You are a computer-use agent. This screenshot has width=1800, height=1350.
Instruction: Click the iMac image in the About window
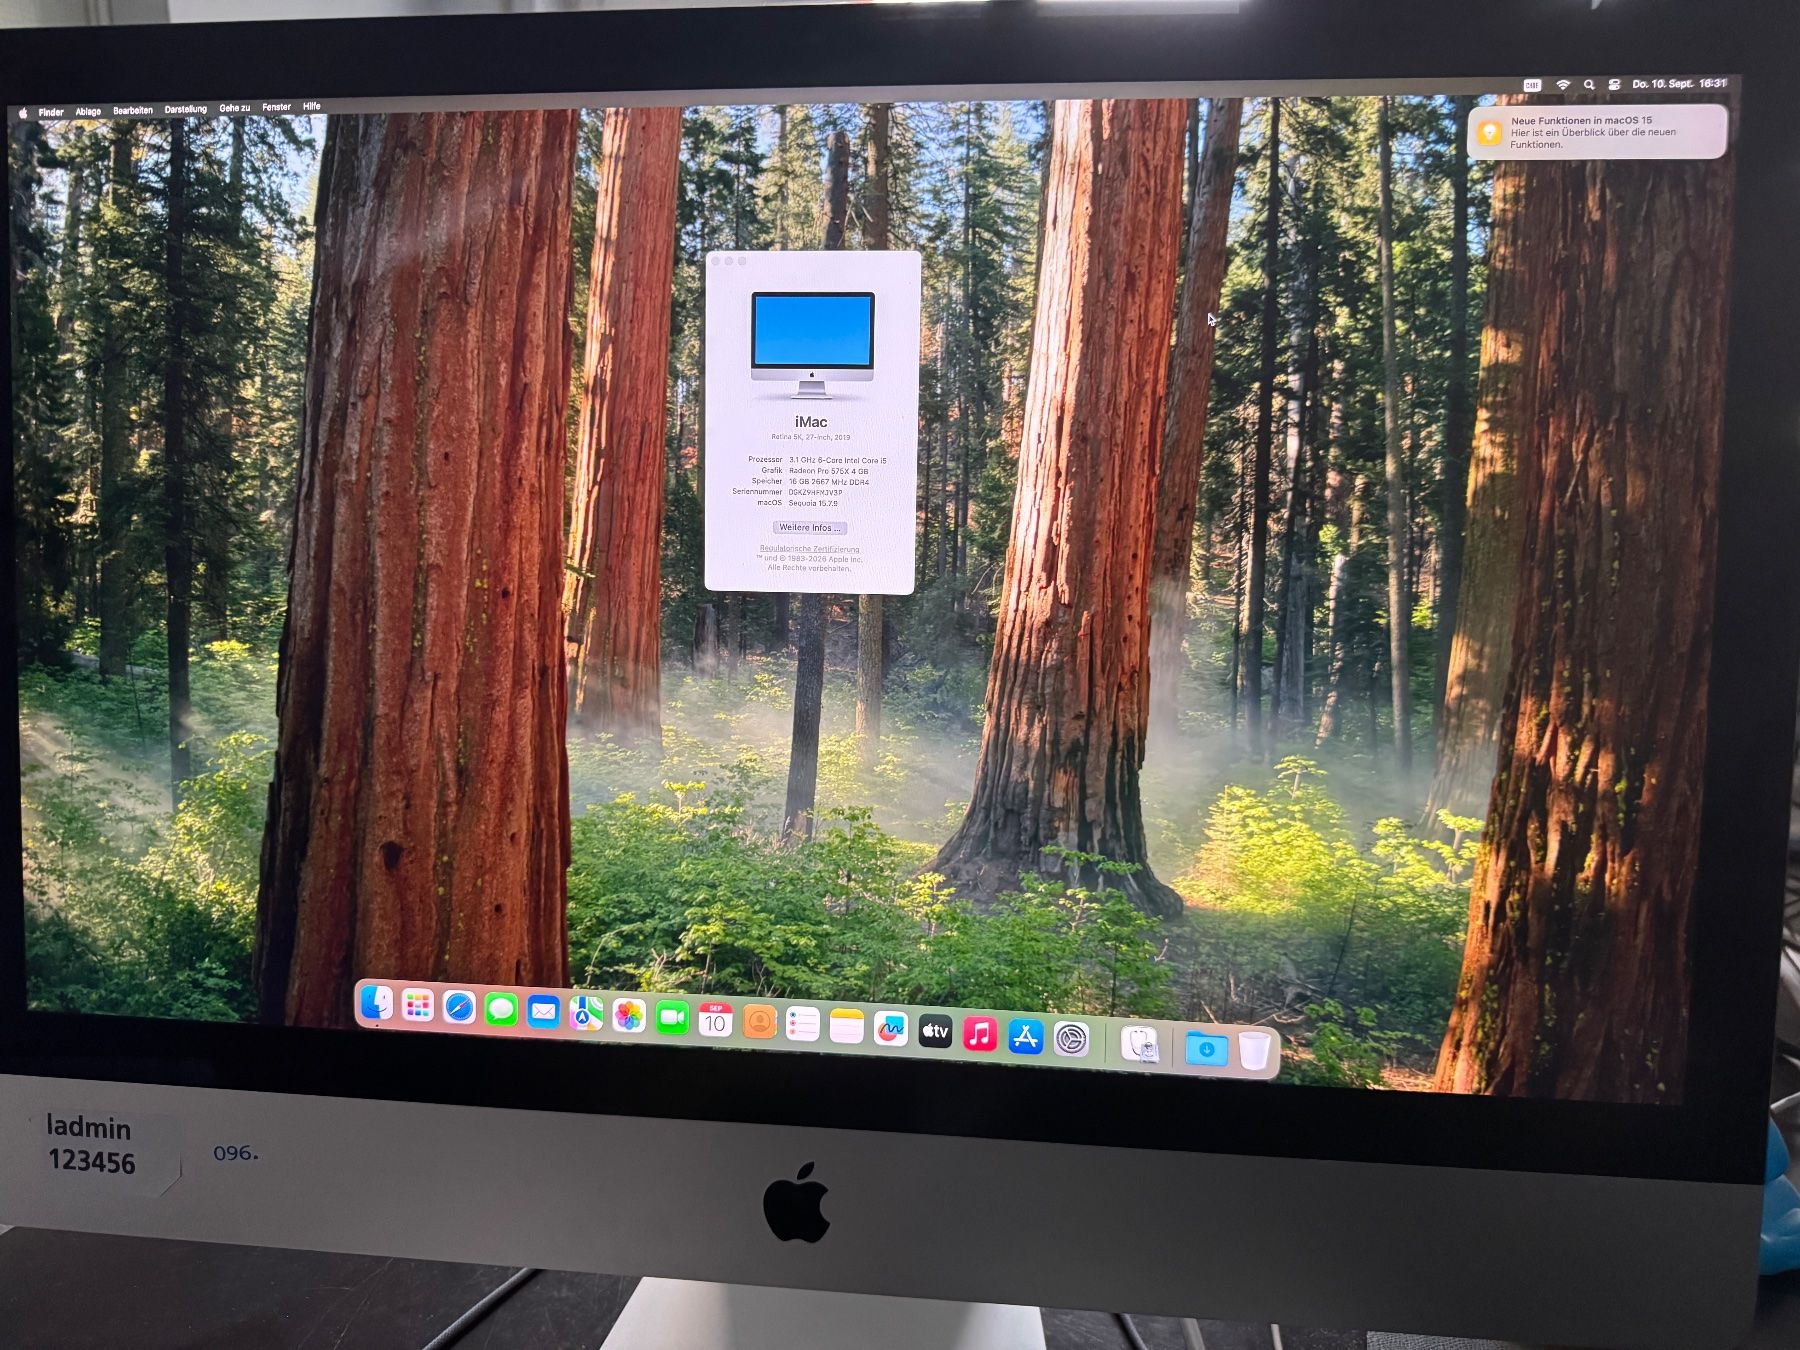812,345
